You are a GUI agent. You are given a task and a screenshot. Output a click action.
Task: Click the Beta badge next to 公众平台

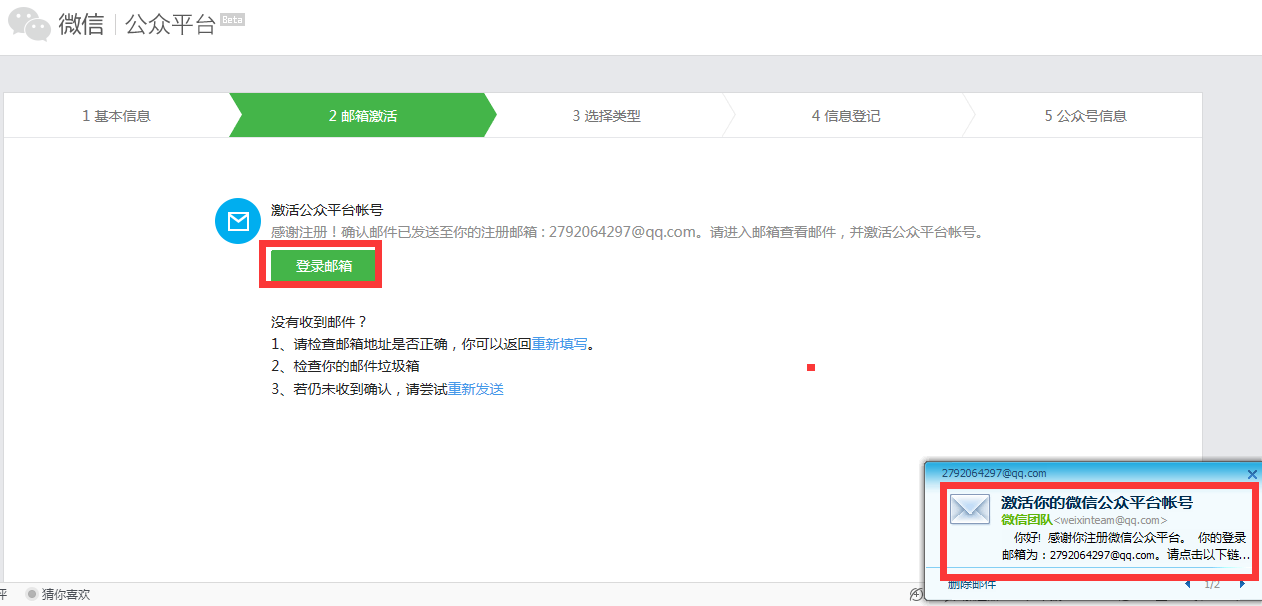tap(232, 19)
